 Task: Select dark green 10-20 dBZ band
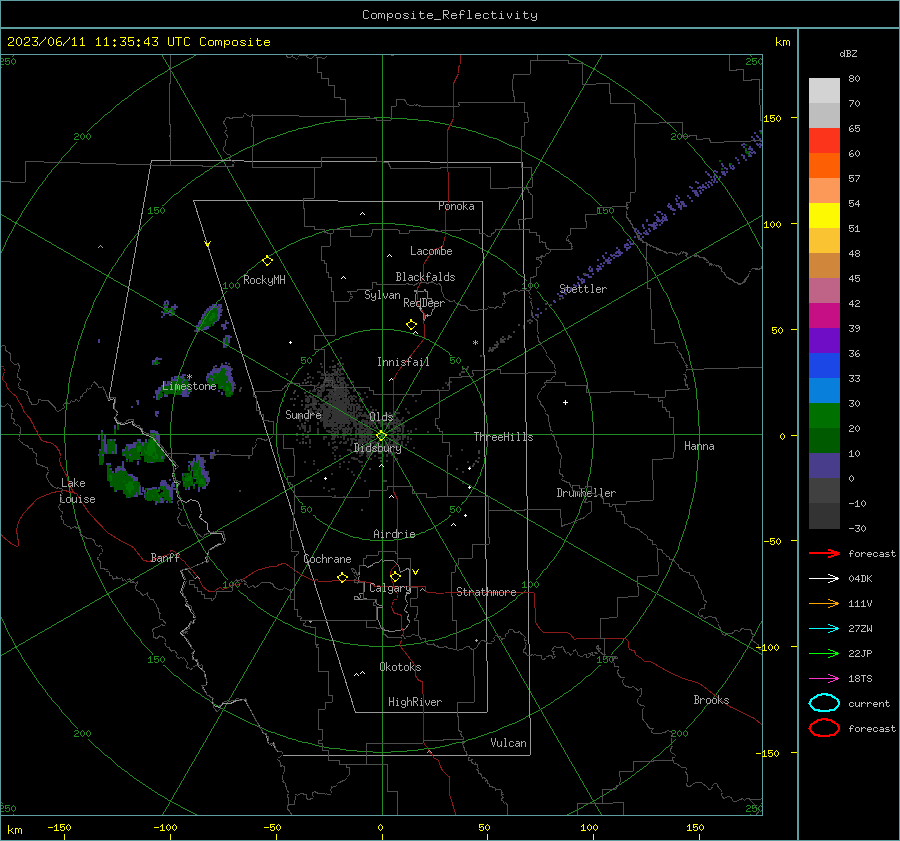(x=824, y=441)
